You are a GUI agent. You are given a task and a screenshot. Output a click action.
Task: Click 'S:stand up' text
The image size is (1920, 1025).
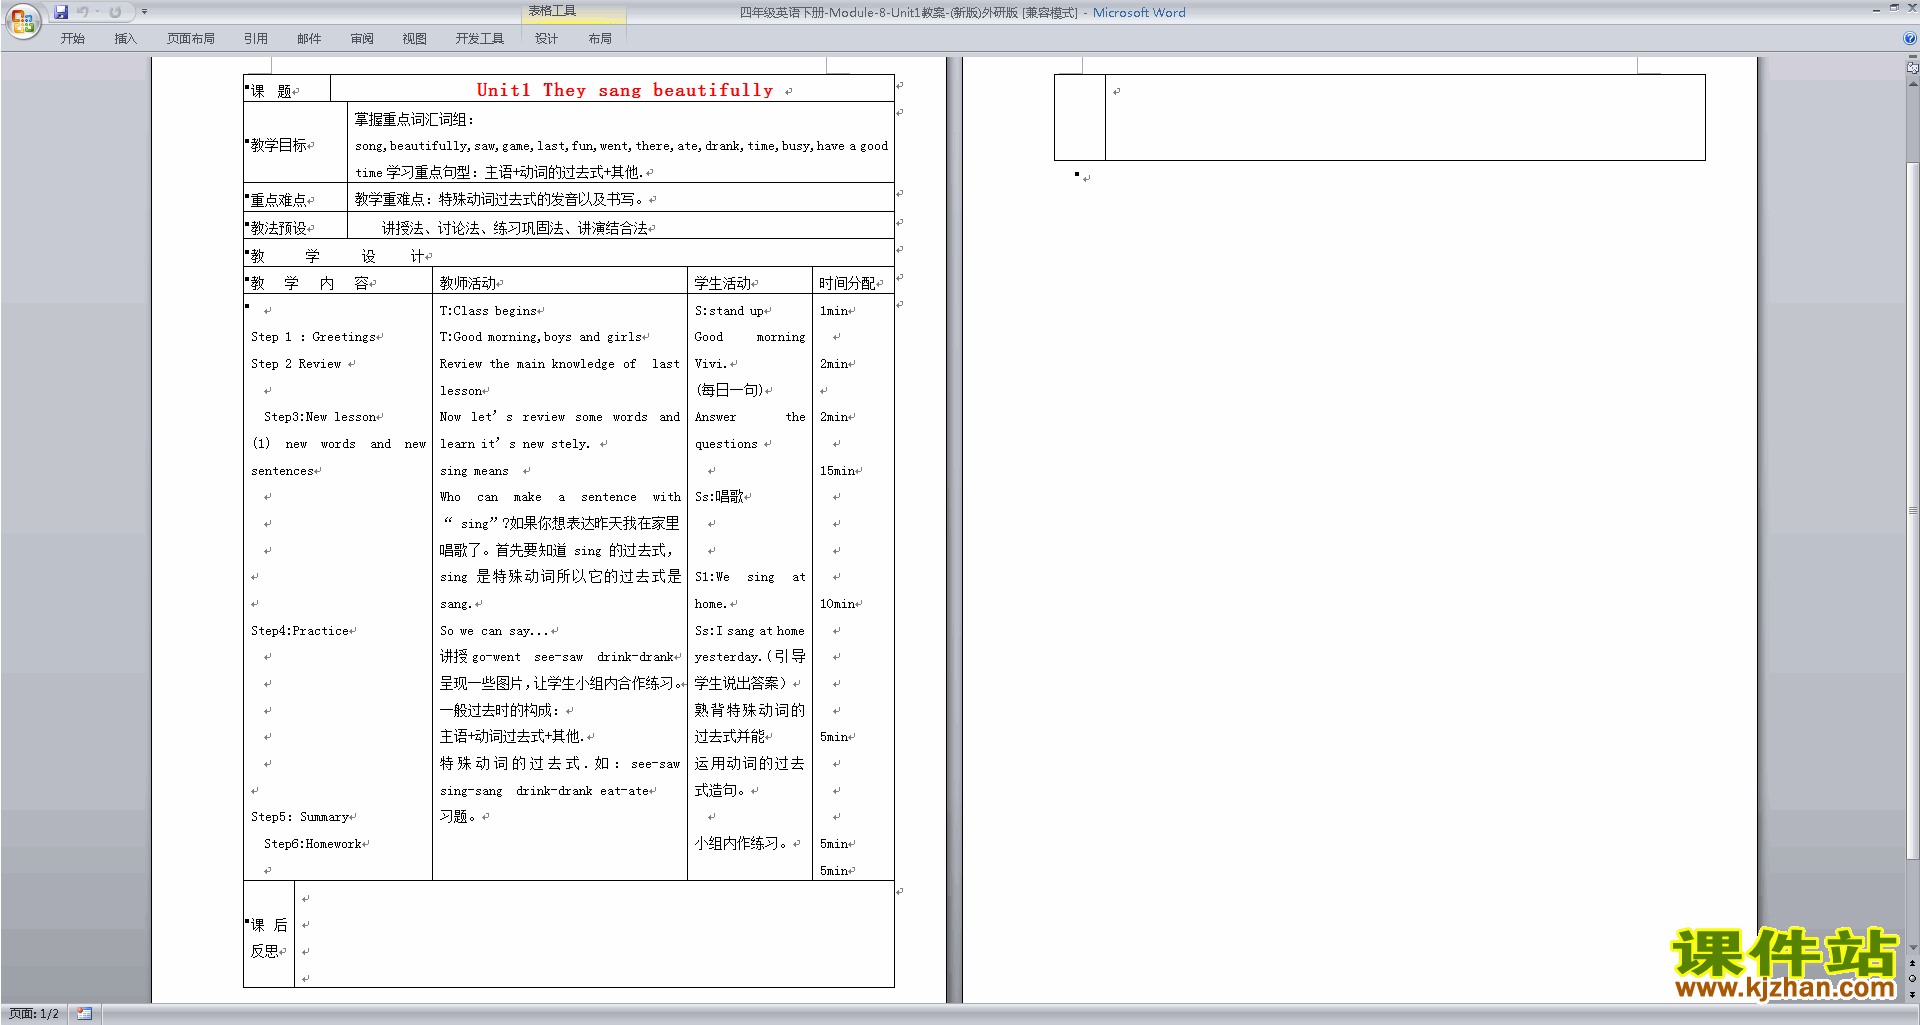click(729, 311)
